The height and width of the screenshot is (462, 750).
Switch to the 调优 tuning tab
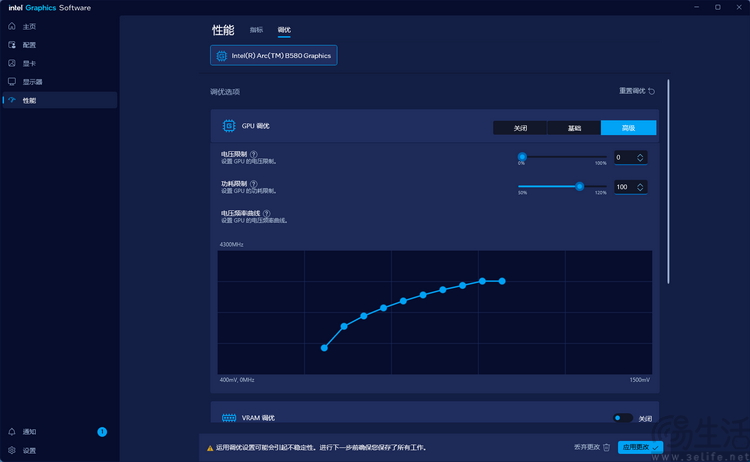(284, 30)
